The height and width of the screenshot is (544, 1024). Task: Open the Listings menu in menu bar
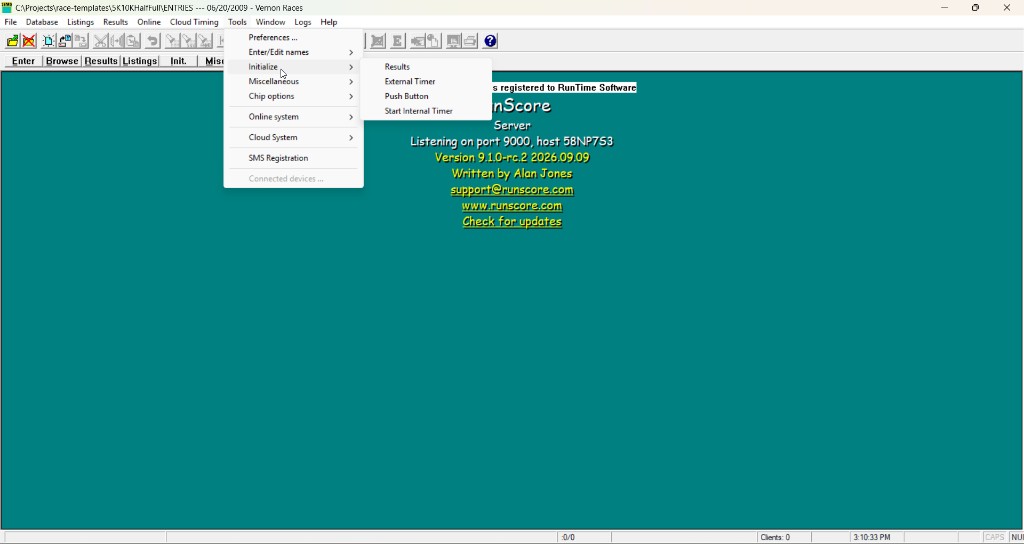point(80,22)
